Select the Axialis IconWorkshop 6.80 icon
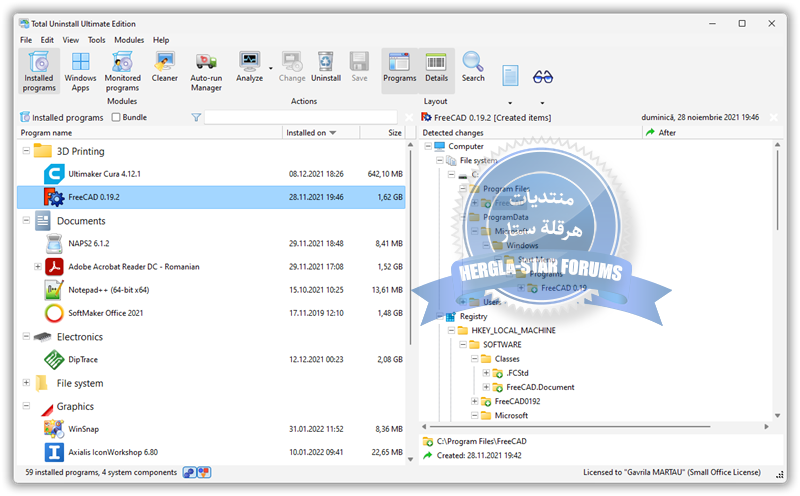800x496 pixels. (54, 452)
